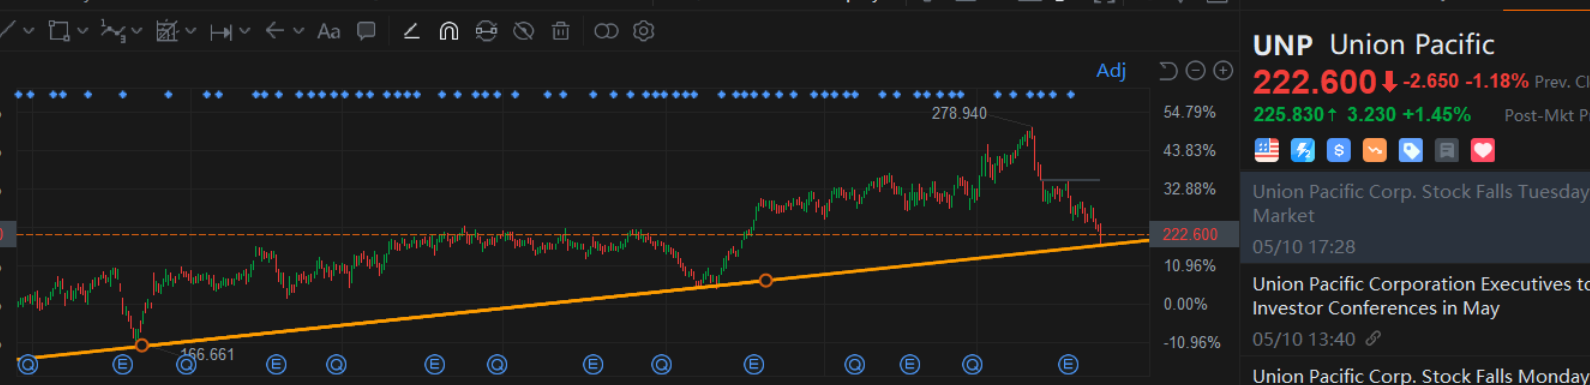The height and width of the screenshot is (385, 1590).
Task: Click the red heart watchlist icon
Action: (x=1483, y=150)
